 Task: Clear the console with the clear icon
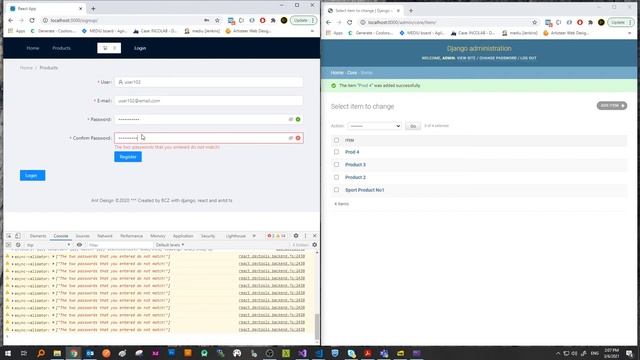[18, 245]
